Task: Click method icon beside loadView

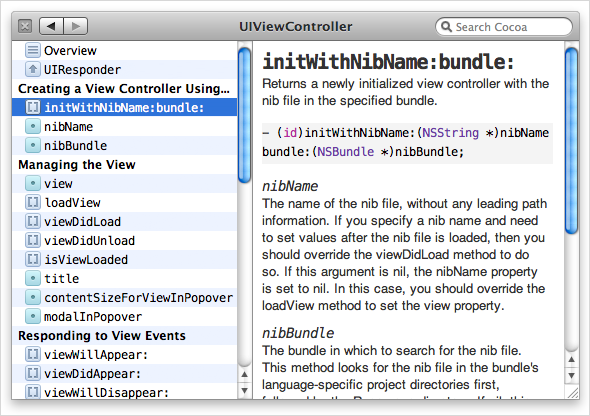Action: [33, 202]
